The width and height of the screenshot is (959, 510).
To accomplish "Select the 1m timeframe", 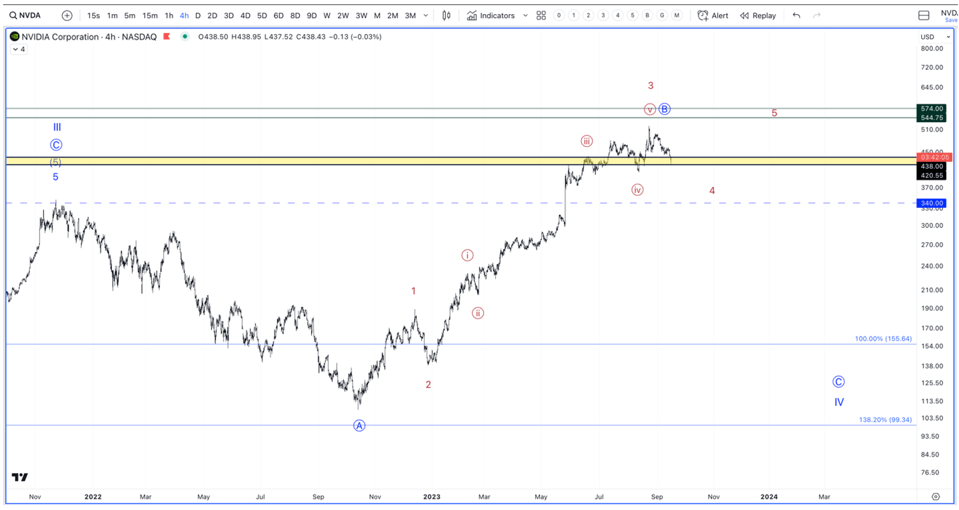I will tap(113, 15).
